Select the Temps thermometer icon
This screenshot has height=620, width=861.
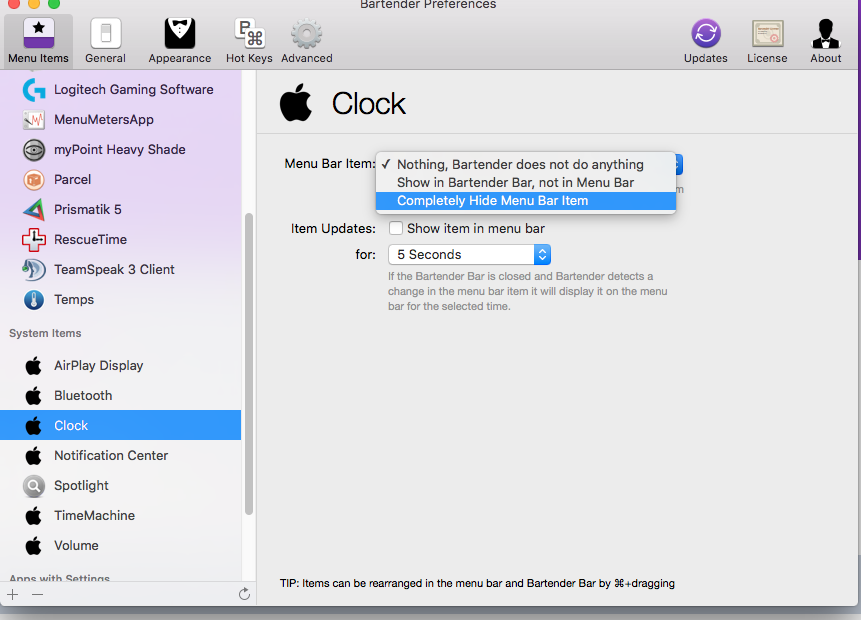point(34,300)
